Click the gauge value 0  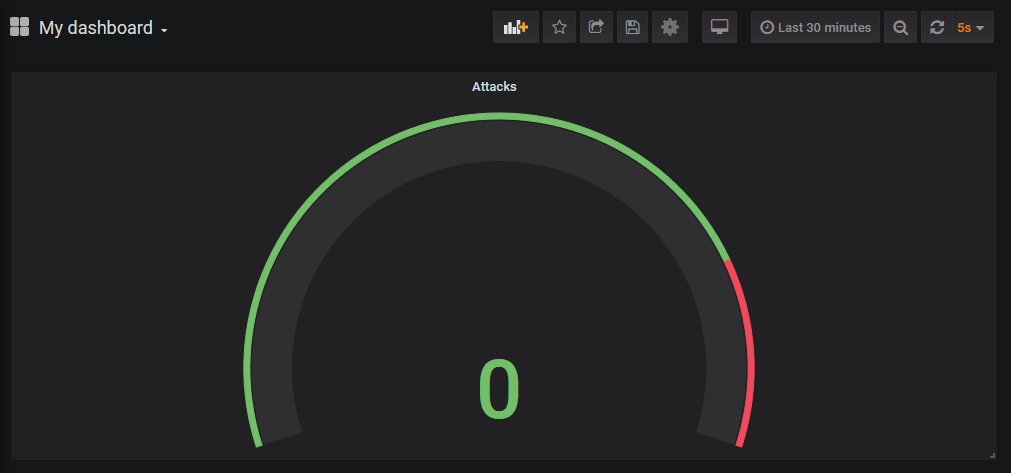point(499,389)
